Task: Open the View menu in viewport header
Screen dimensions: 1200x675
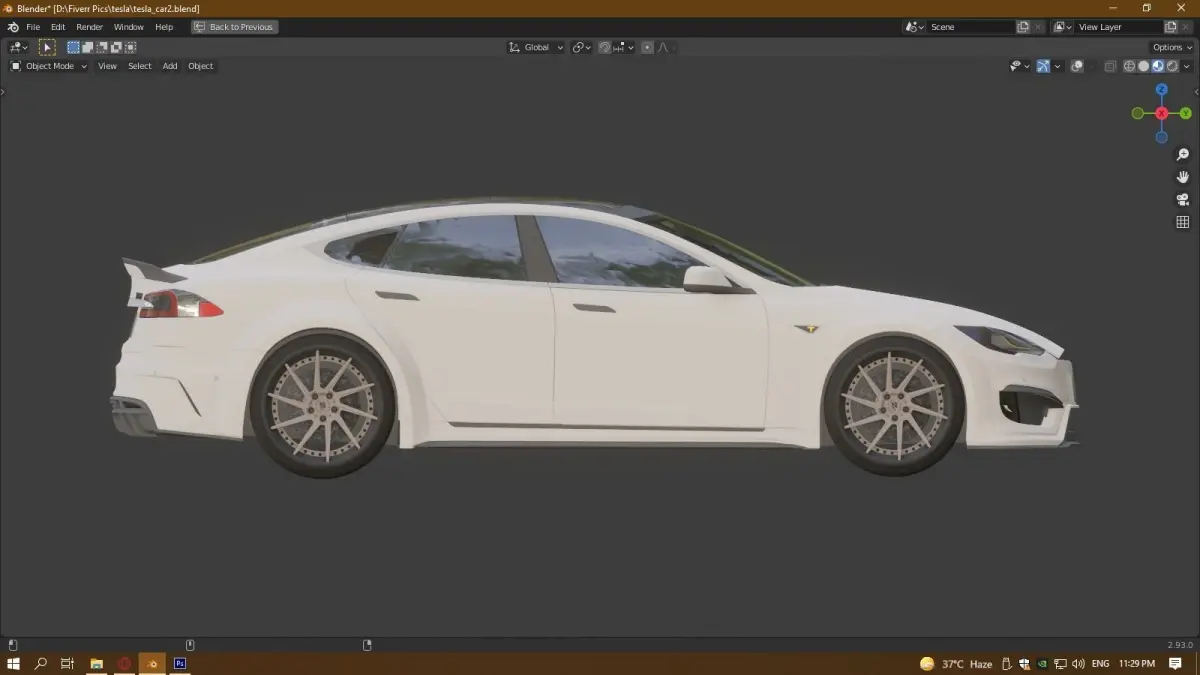Action: click(107, 66)
